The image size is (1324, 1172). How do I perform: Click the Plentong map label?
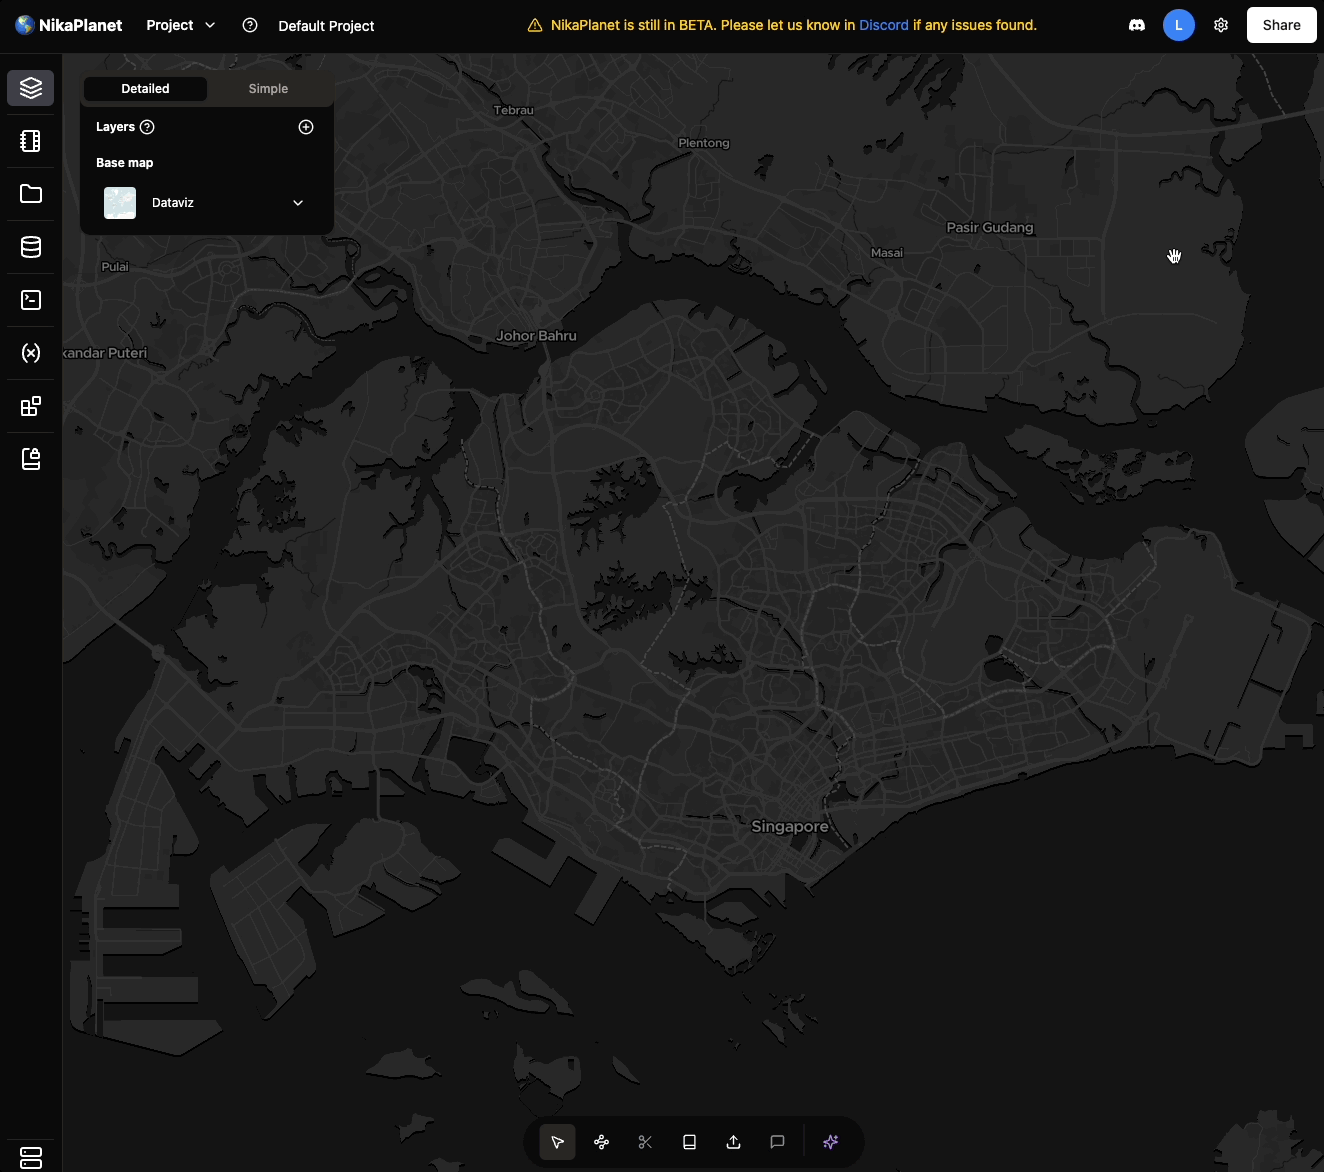704,143
